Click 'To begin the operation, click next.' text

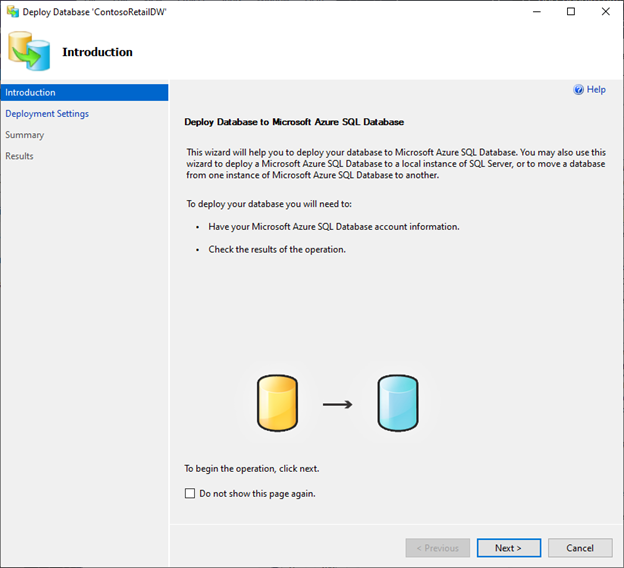[x=252, y=469]
